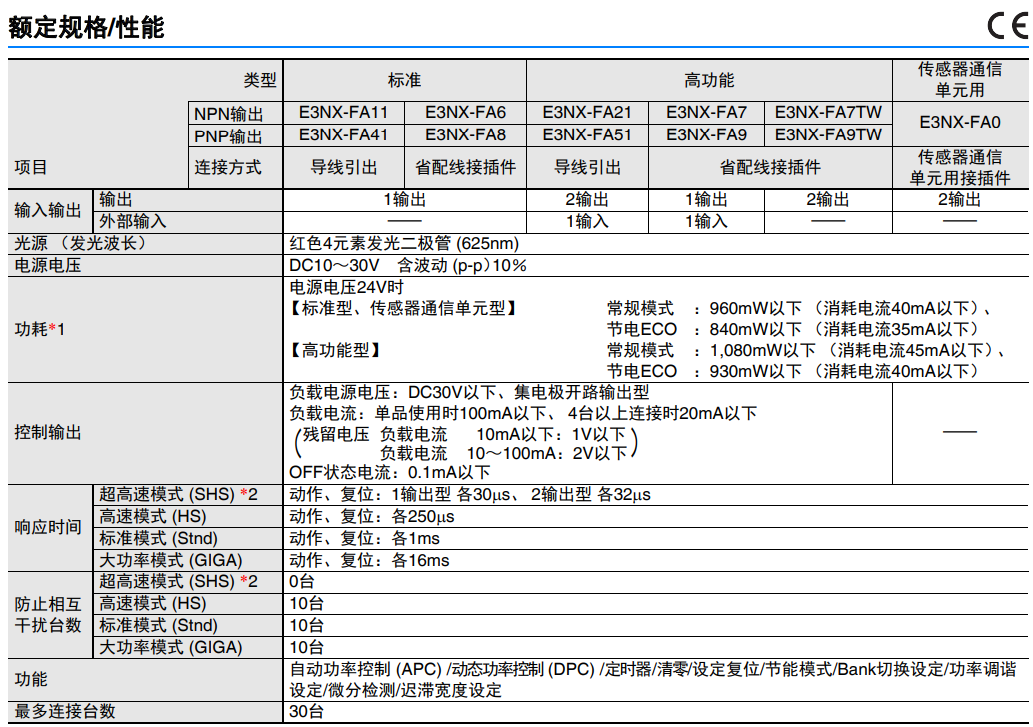Select the 840mW以下 ECO consumption value
This screenshot has width=1033, height=727.
756,329
